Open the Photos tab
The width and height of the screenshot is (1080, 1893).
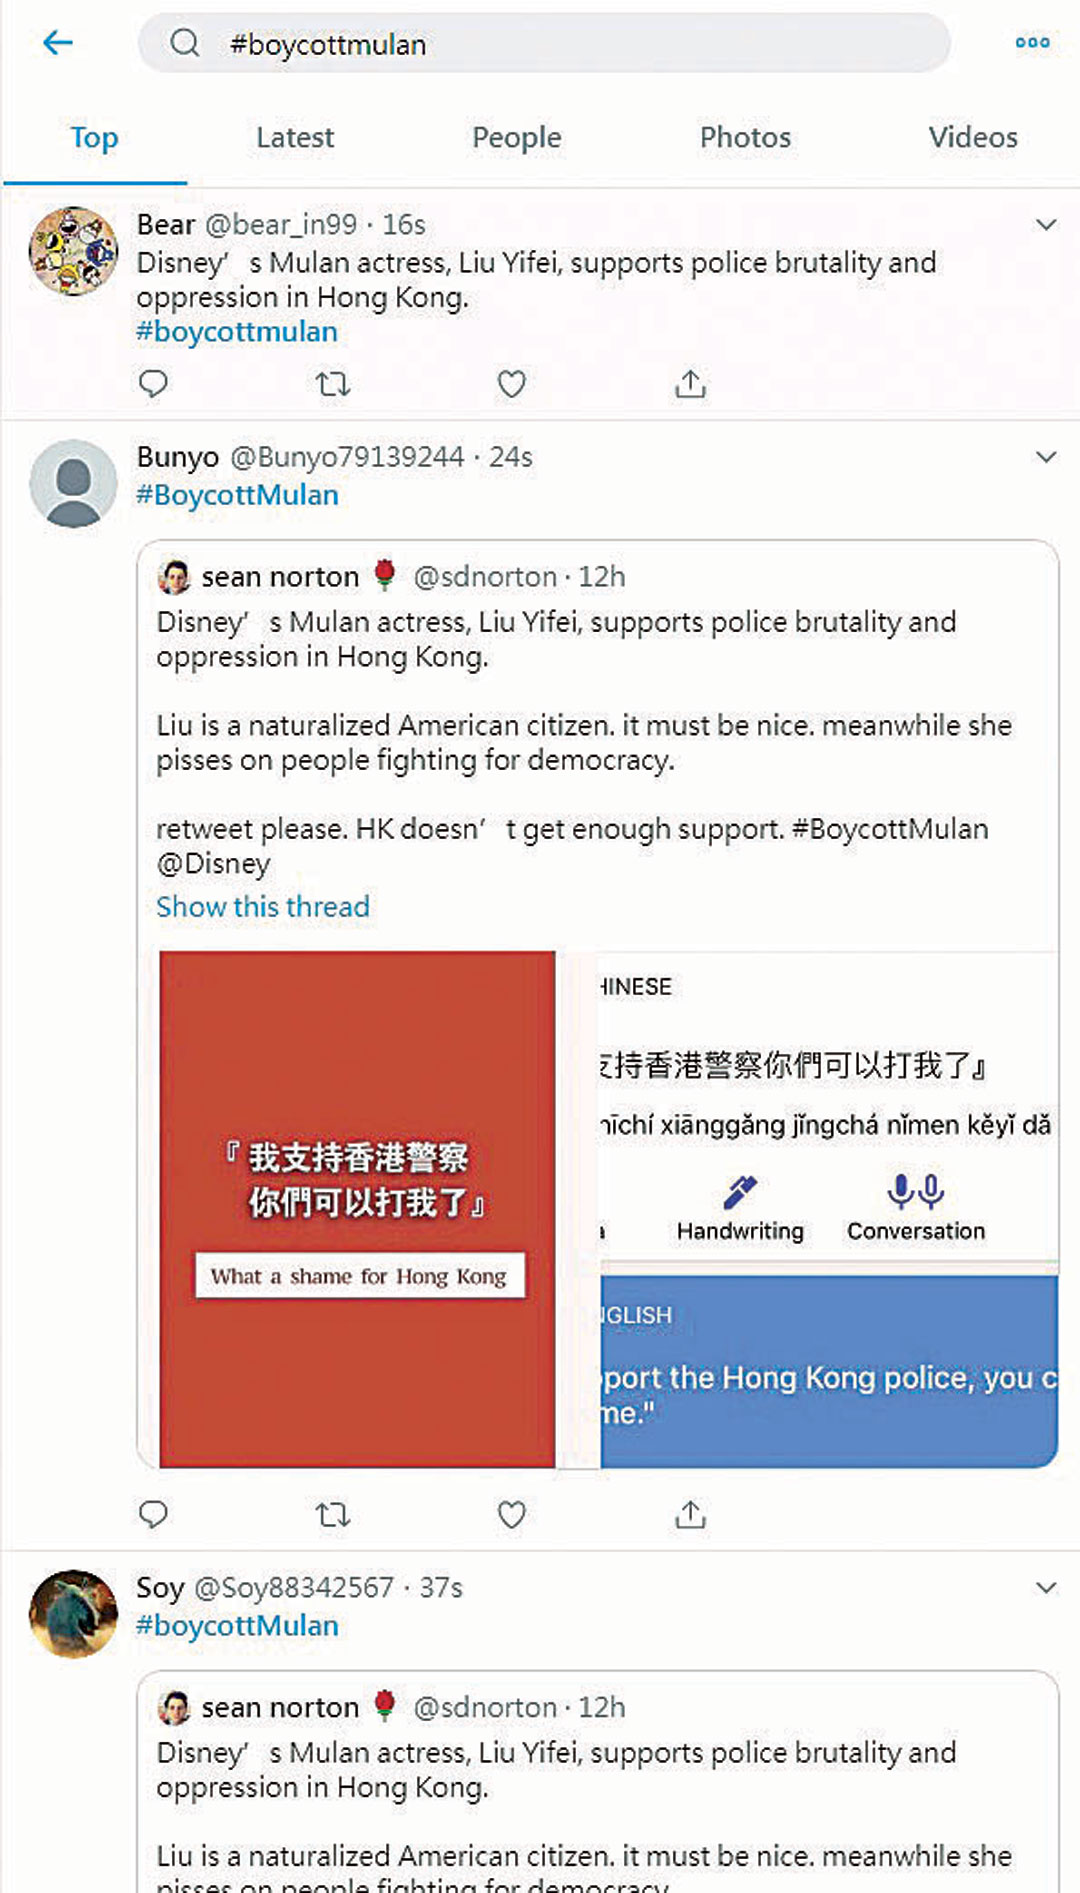pyautogui.click(x=745, y=137)
